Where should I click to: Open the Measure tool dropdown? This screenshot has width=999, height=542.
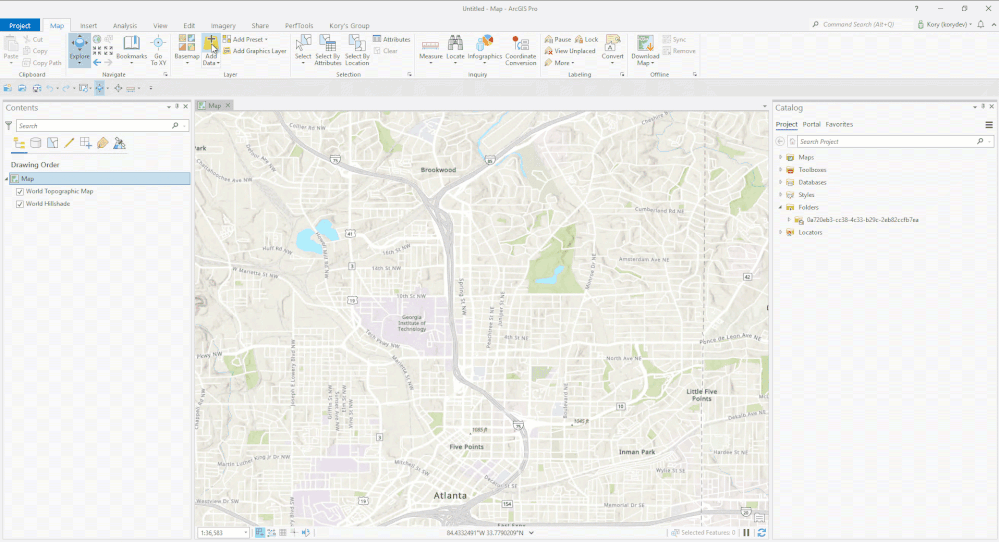tap(431, 63)
